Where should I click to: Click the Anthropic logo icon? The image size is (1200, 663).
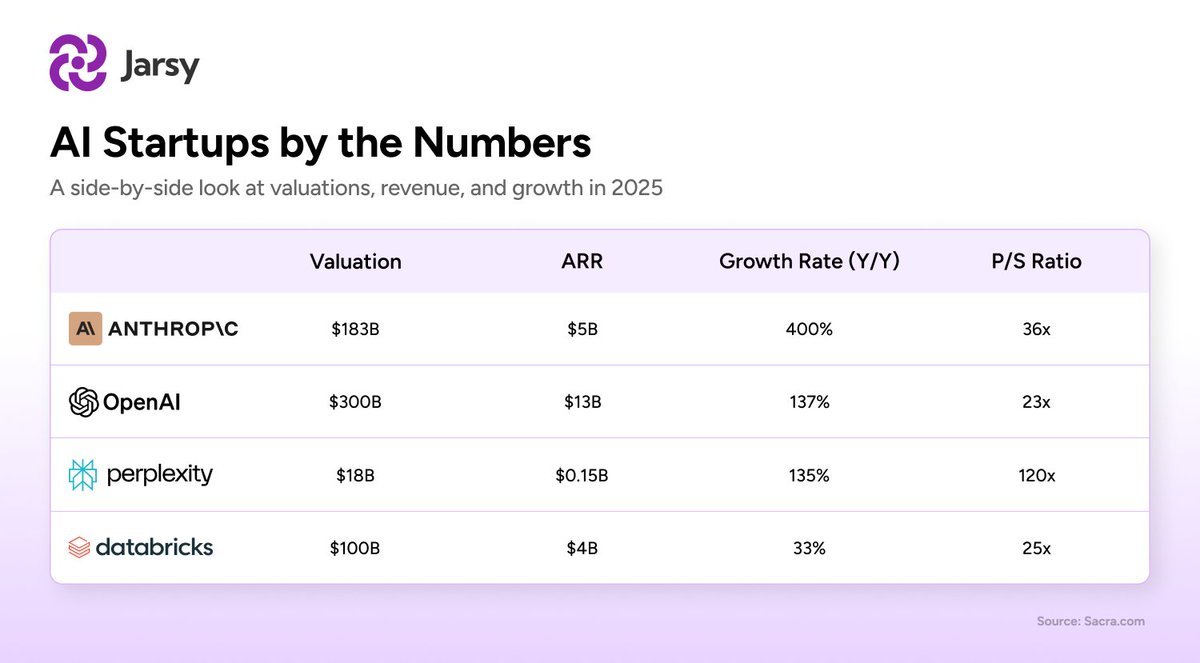(85, 329)
